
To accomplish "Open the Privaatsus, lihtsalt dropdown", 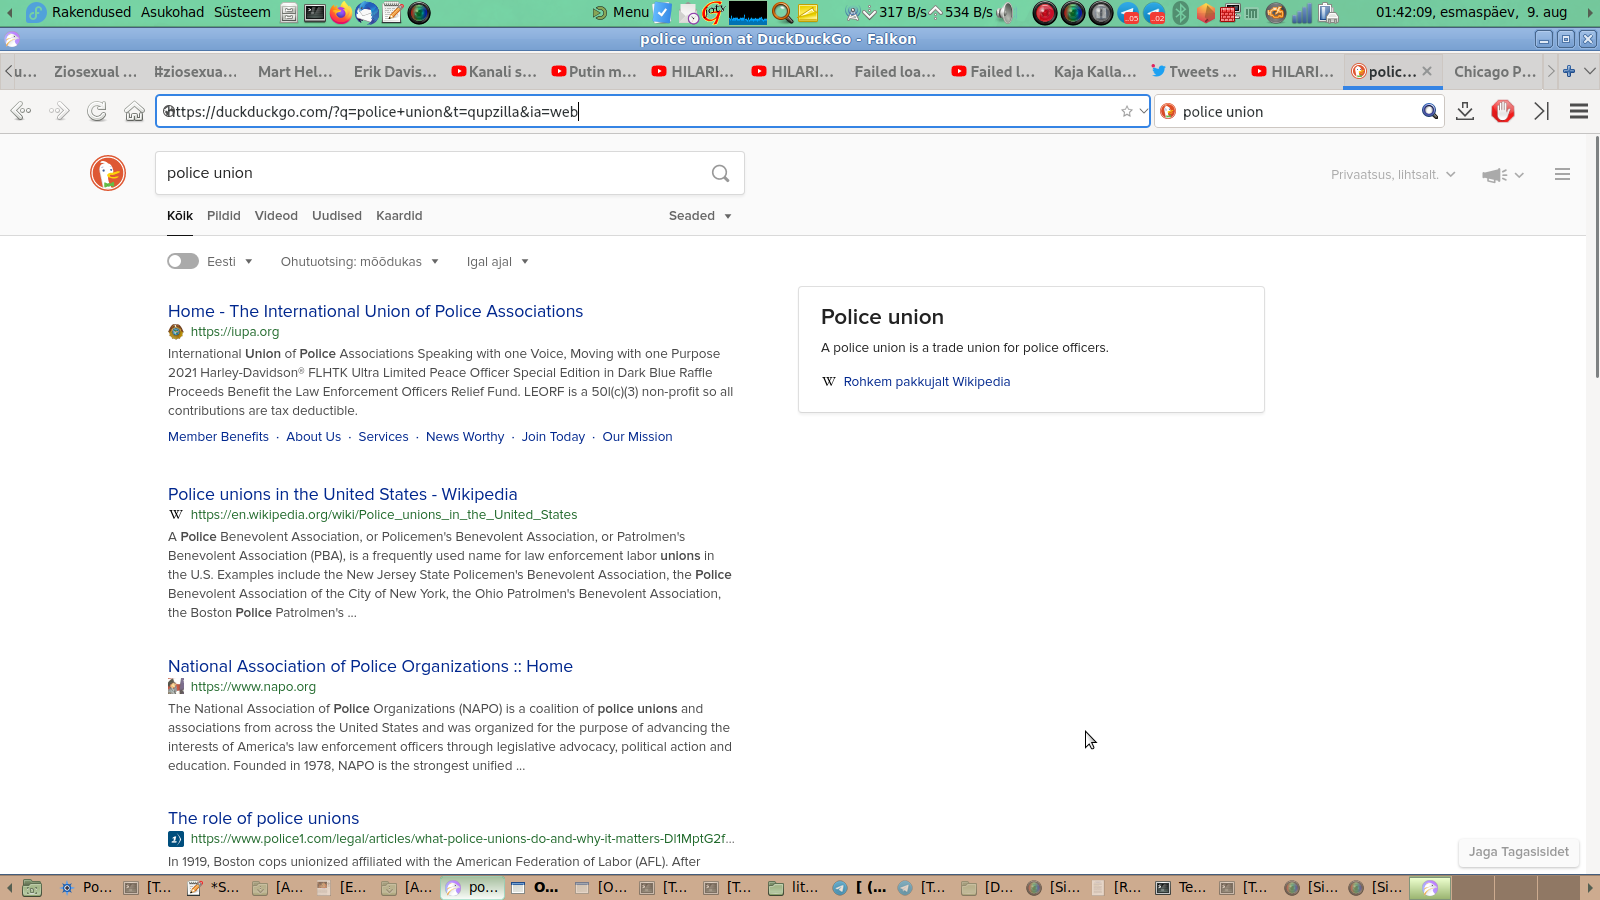I will click(1392, 175).
